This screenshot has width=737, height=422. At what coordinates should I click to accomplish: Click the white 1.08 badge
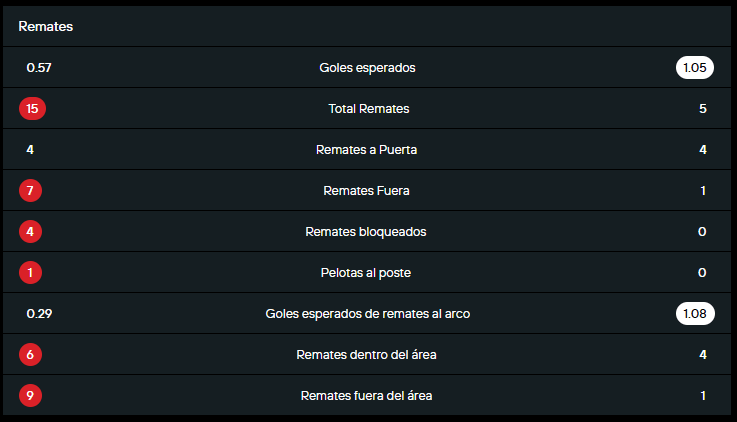[693, 313]
